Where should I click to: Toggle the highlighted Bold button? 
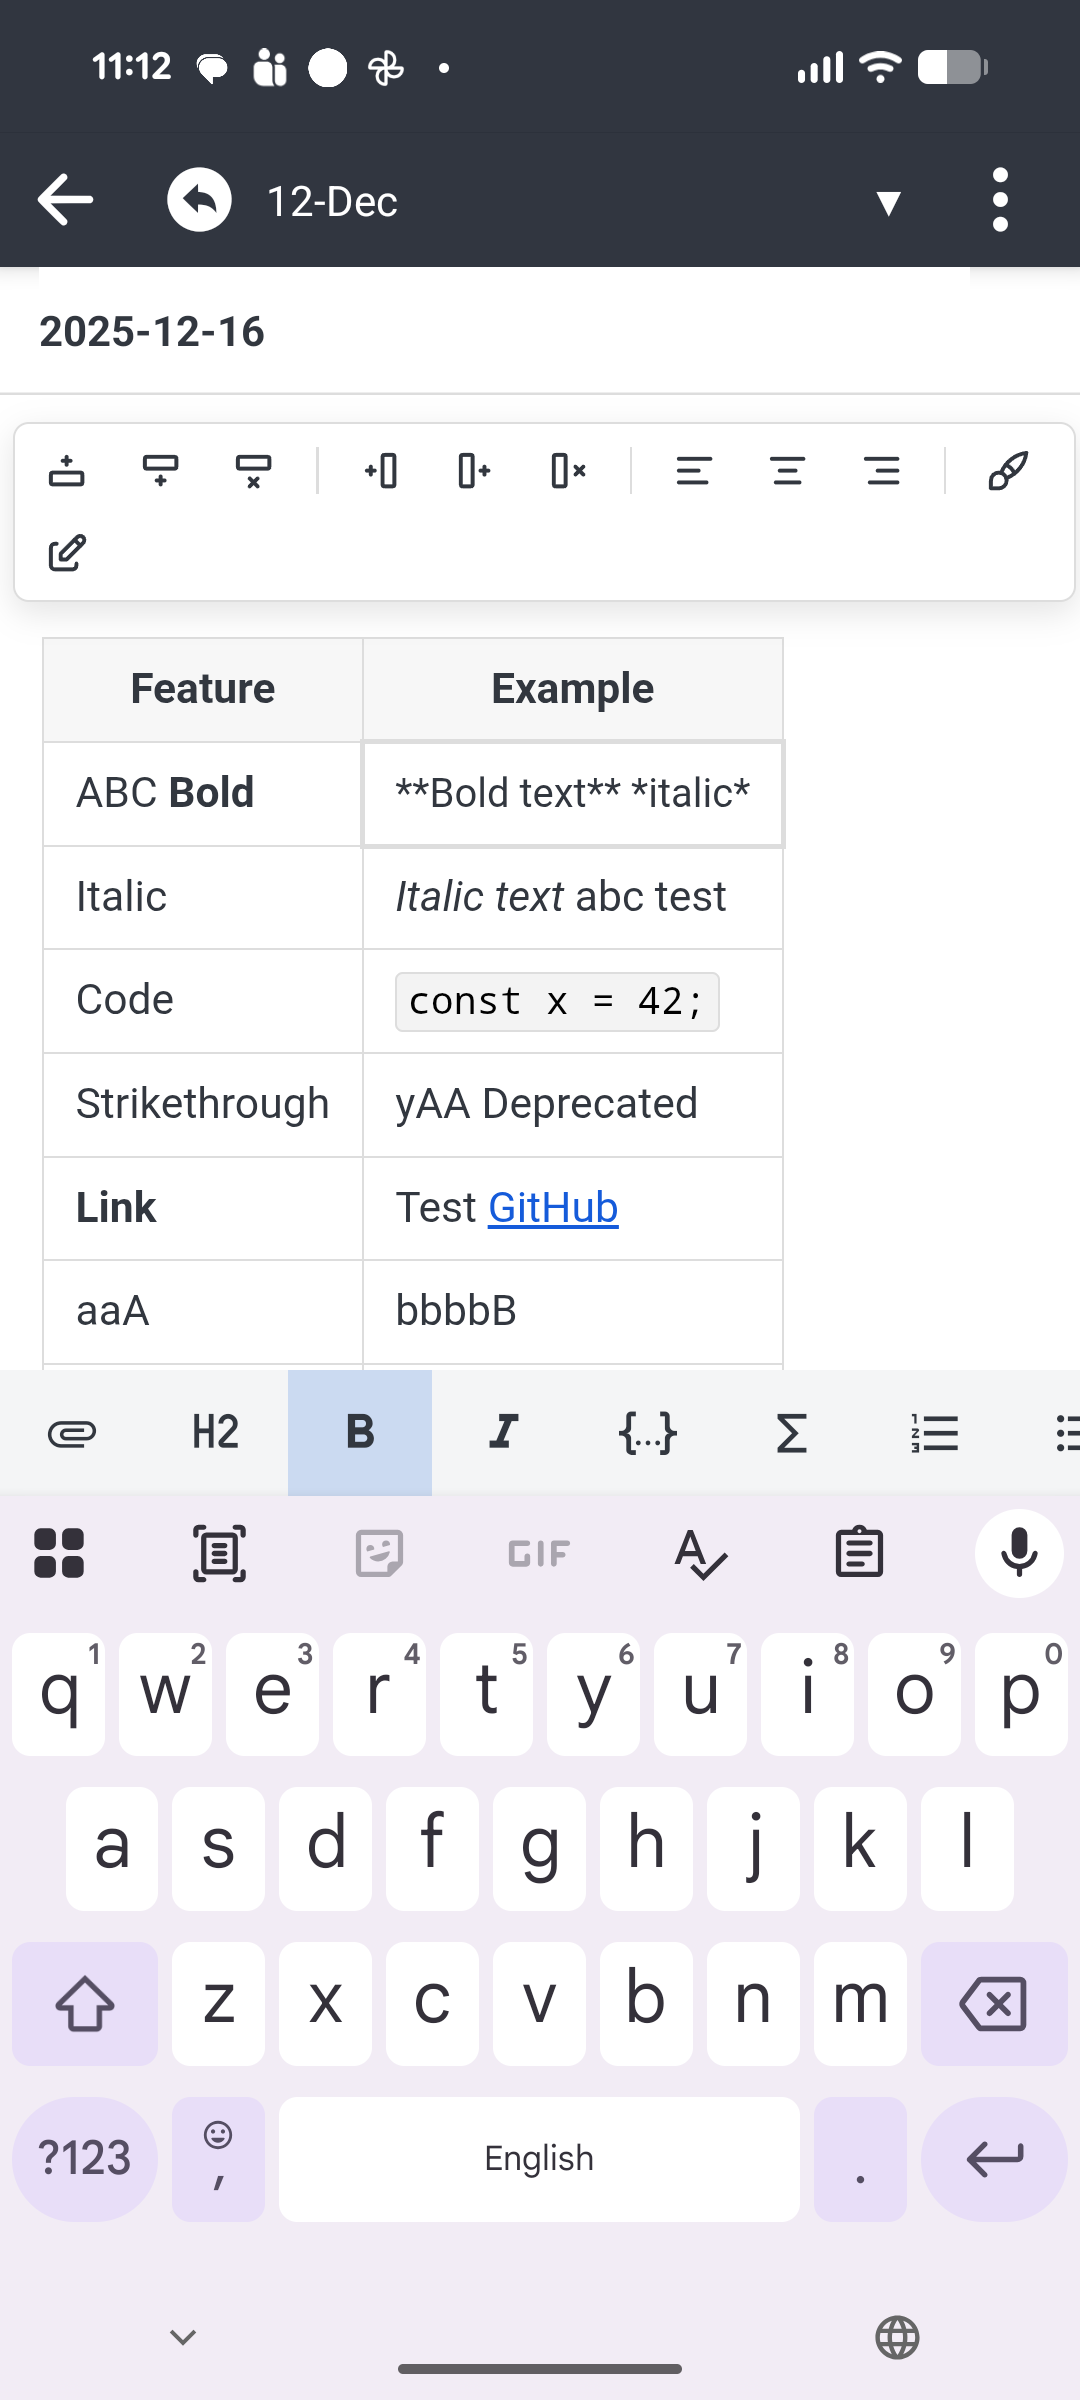coord(360,1433)
